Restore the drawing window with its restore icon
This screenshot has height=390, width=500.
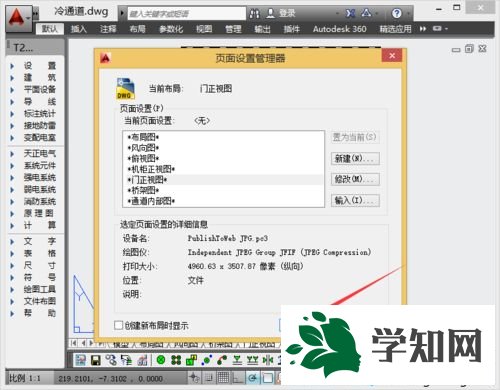(x=469, y=49)
